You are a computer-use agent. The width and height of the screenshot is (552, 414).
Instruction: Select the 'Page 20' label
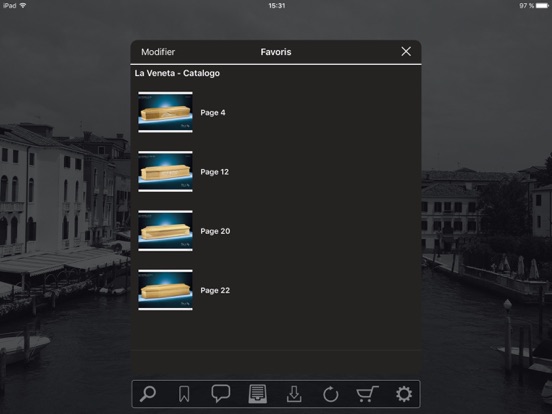[215, 231]
